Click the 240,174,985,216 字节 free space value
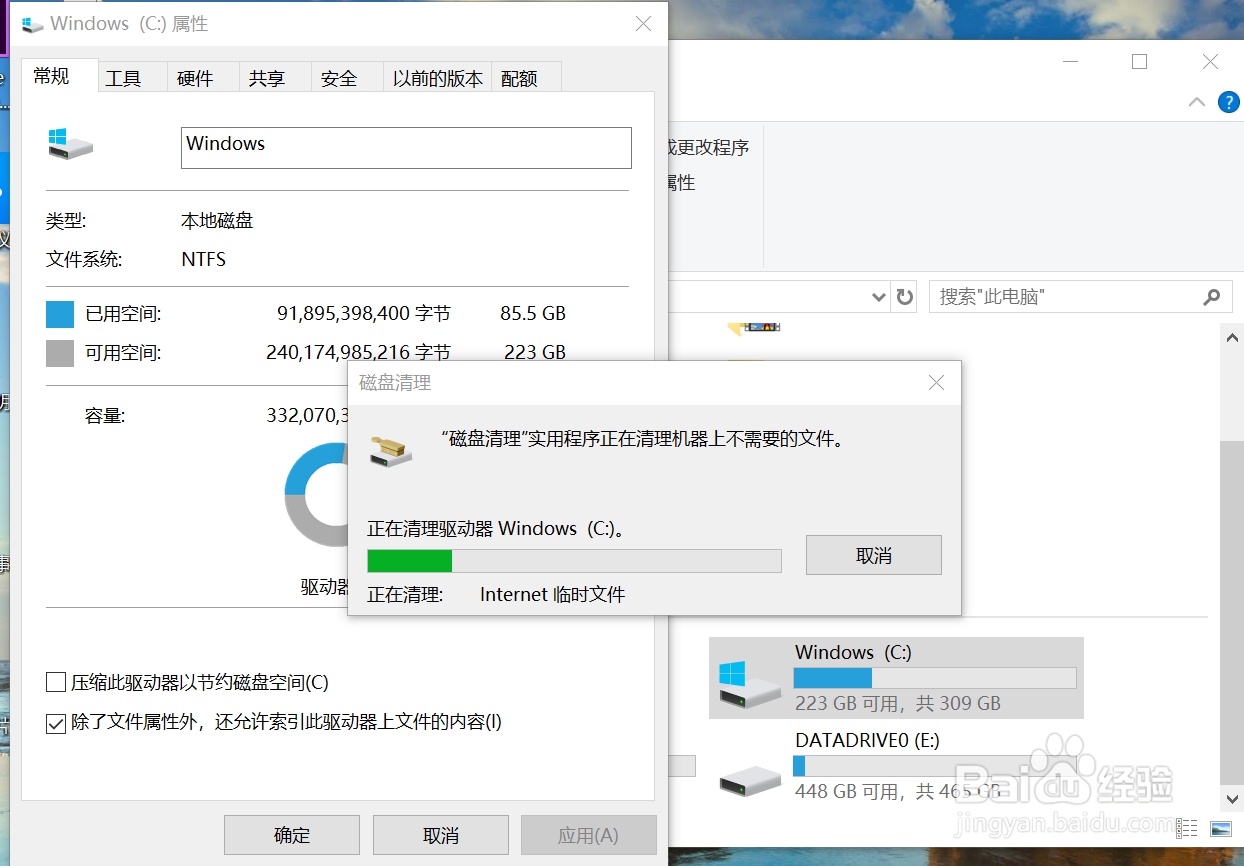 point(359,352)
